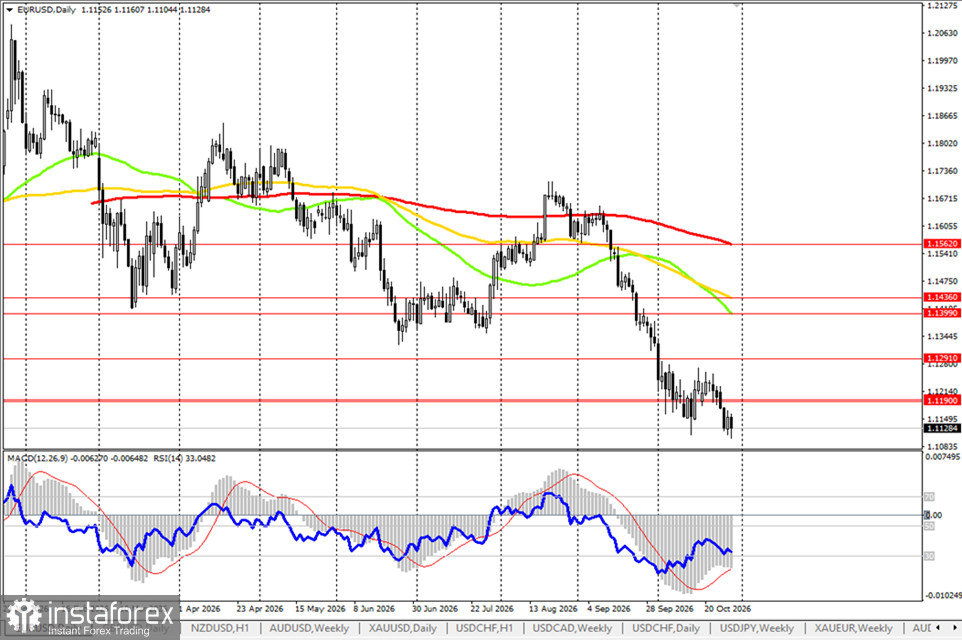962x640 pixels.
Task: Click the 1.15620 price level label
Action: pyautogui.click(x=942, y=244)
